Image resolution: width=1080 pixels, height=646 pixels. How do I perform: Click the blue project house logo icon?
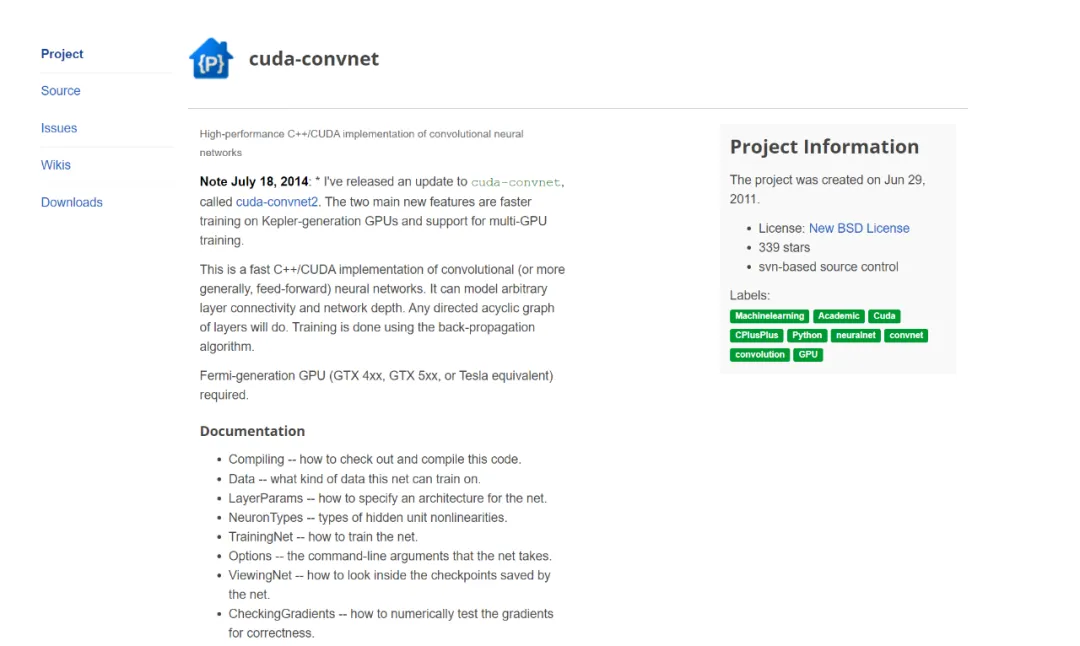(x=211, y=59)
